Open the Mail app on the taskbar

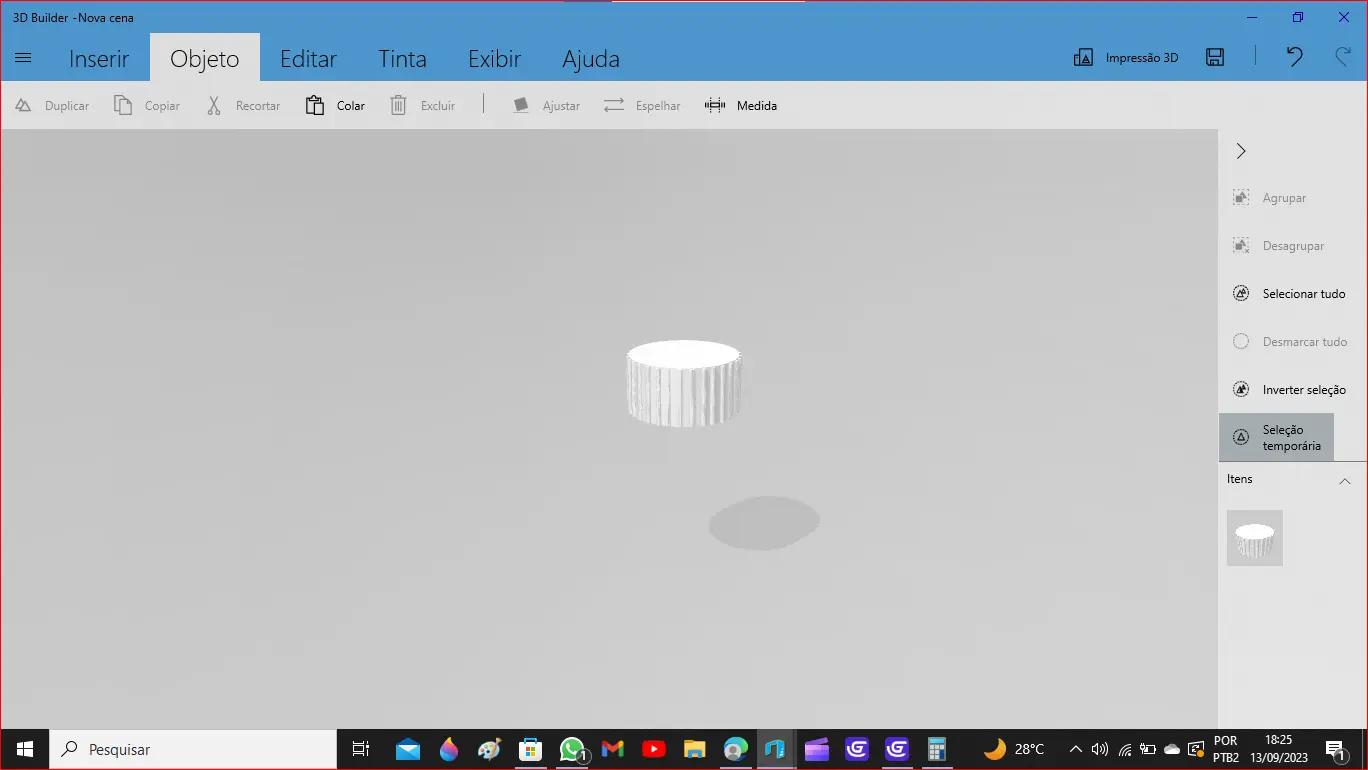tap(407, 749)
